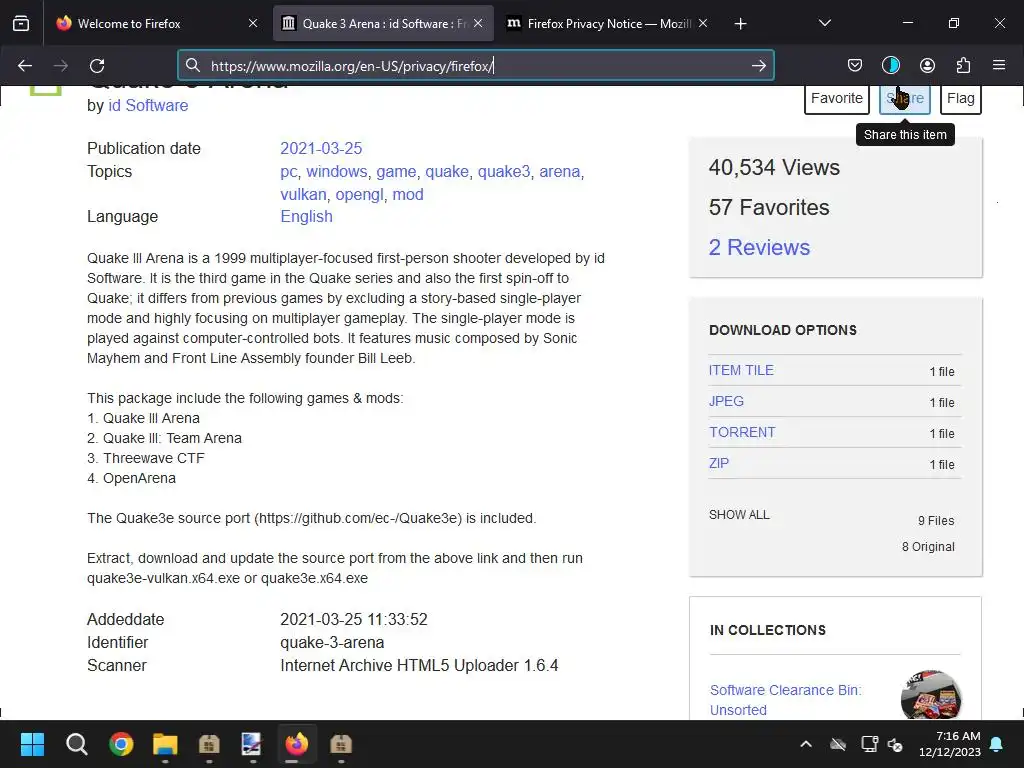Download the JPEG file
This screenshot has width=1024, height=768.
[x=726, y=401]
